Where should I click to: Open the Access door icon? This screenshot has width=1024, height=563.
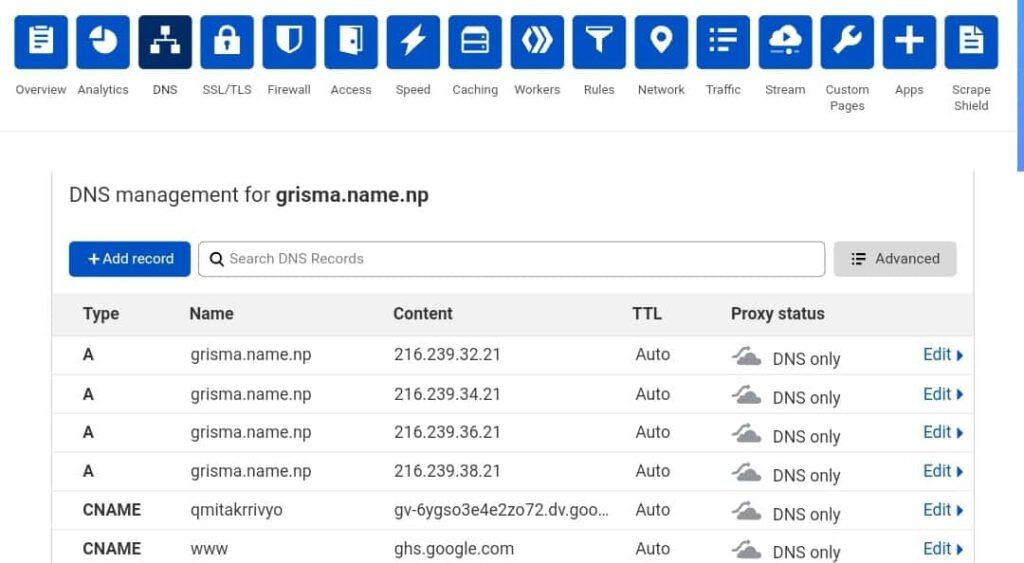tap(351, 42)
